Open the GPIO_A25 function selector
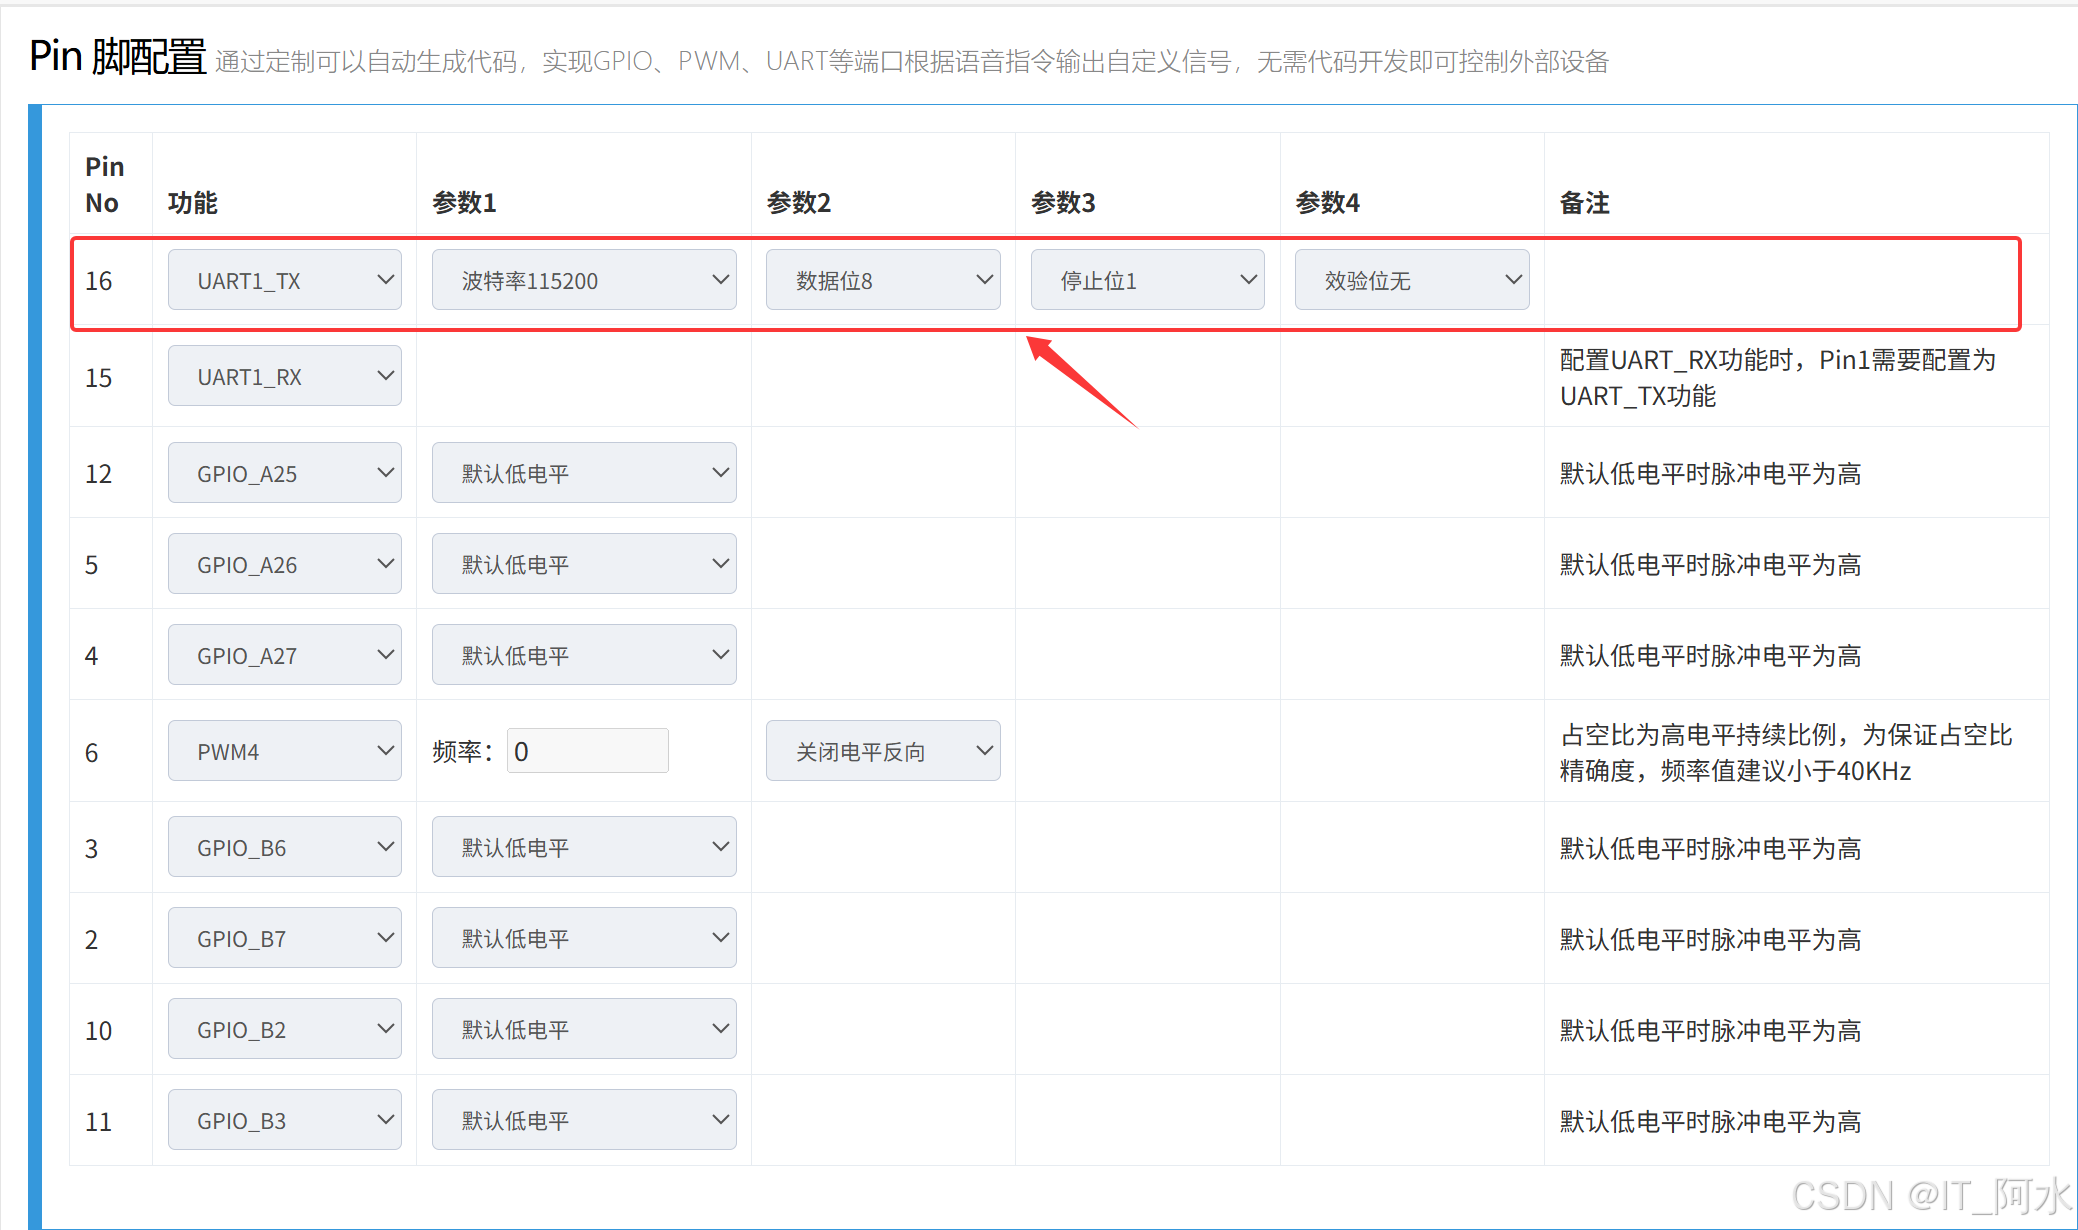This screenshot has height=1230, width=2078. point(284,473)
